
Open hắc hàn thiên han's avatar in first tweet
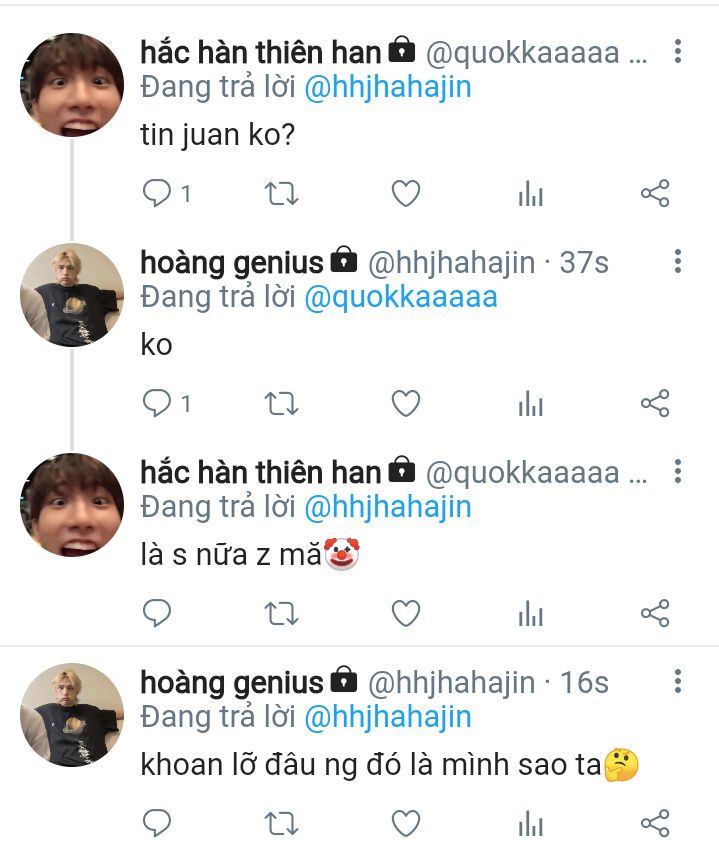(x=71, y=84)
